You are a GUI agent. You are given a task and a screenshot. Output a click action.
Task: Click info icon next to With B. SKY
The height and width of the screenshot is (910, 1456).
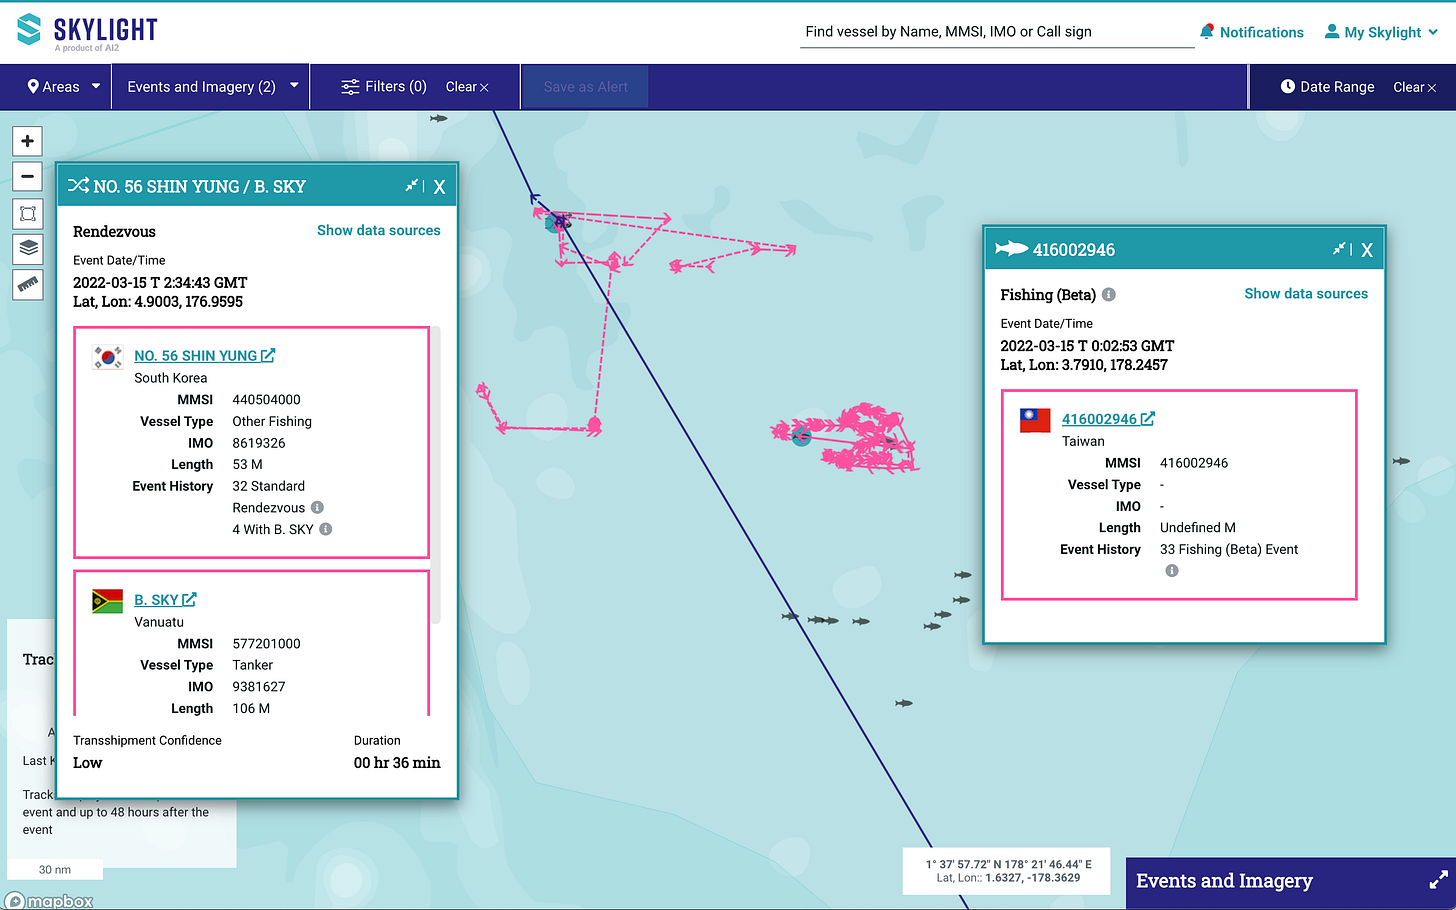(x=325, y=529)
